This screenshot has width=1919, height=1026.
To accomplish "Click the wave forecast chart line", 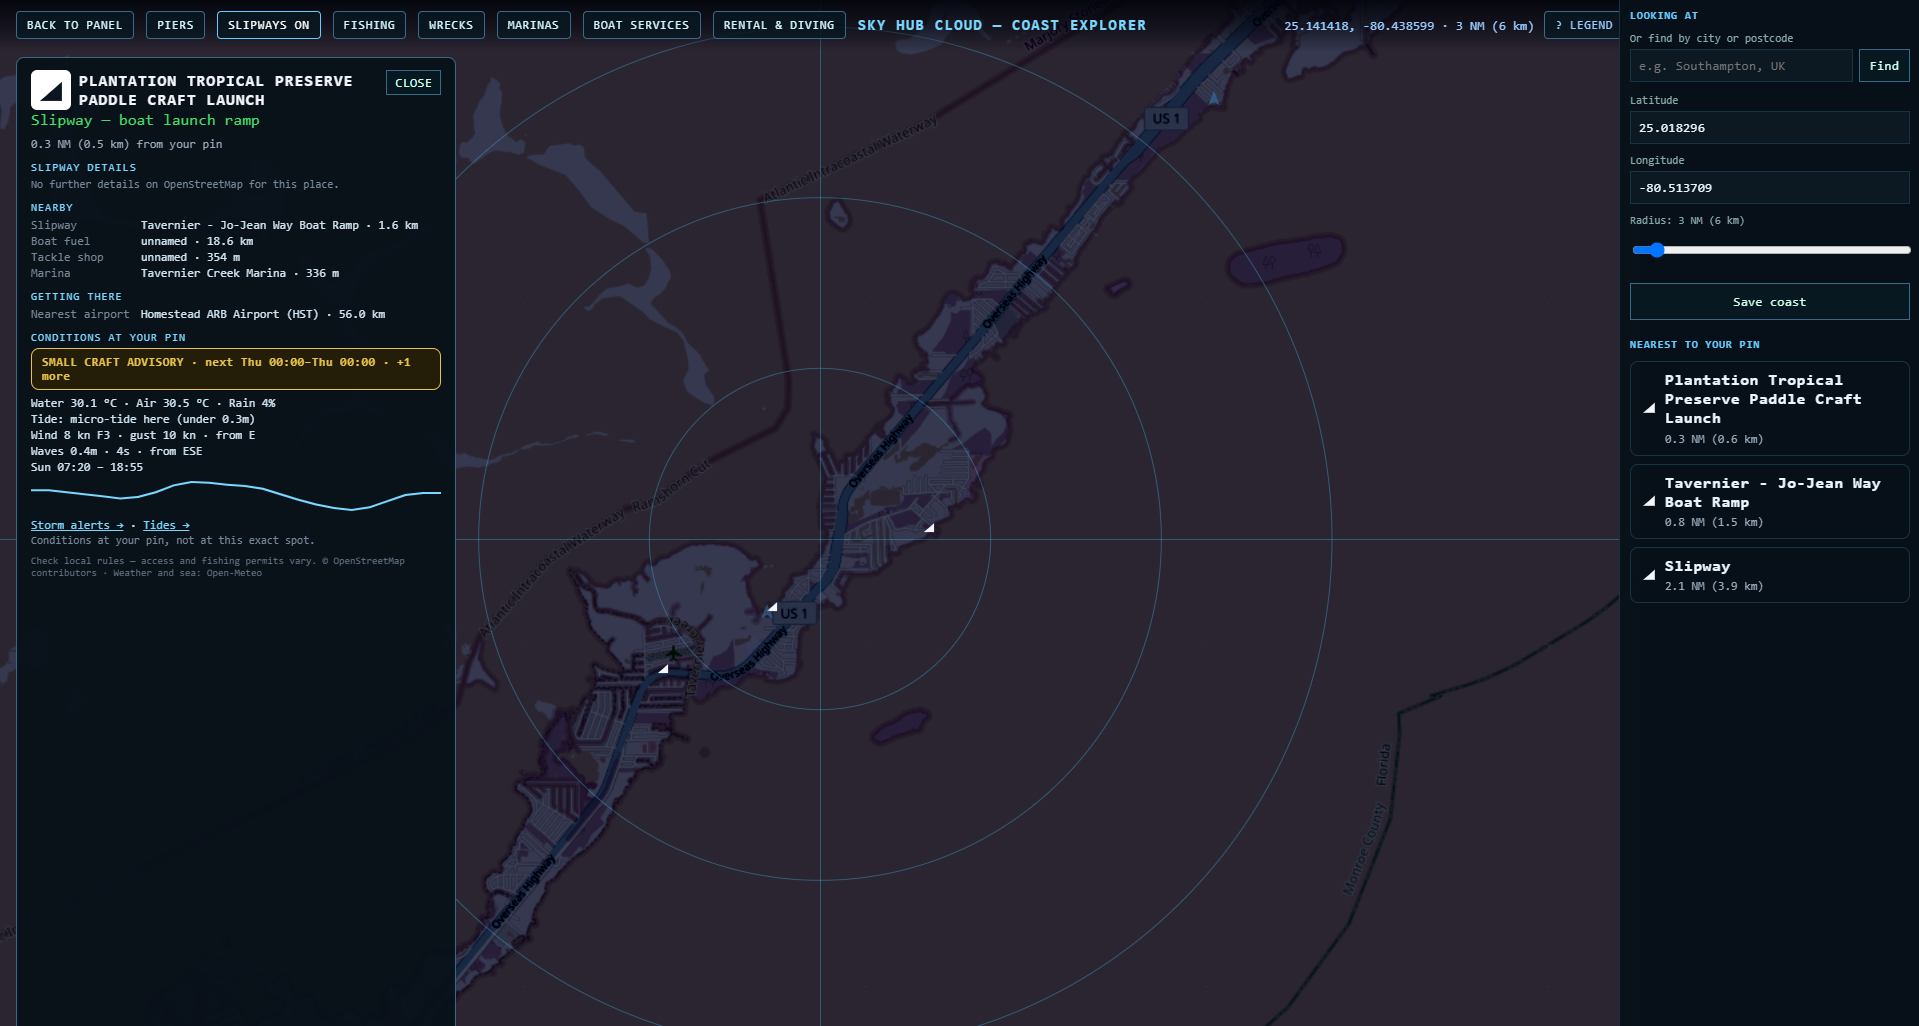I will 235,495.
